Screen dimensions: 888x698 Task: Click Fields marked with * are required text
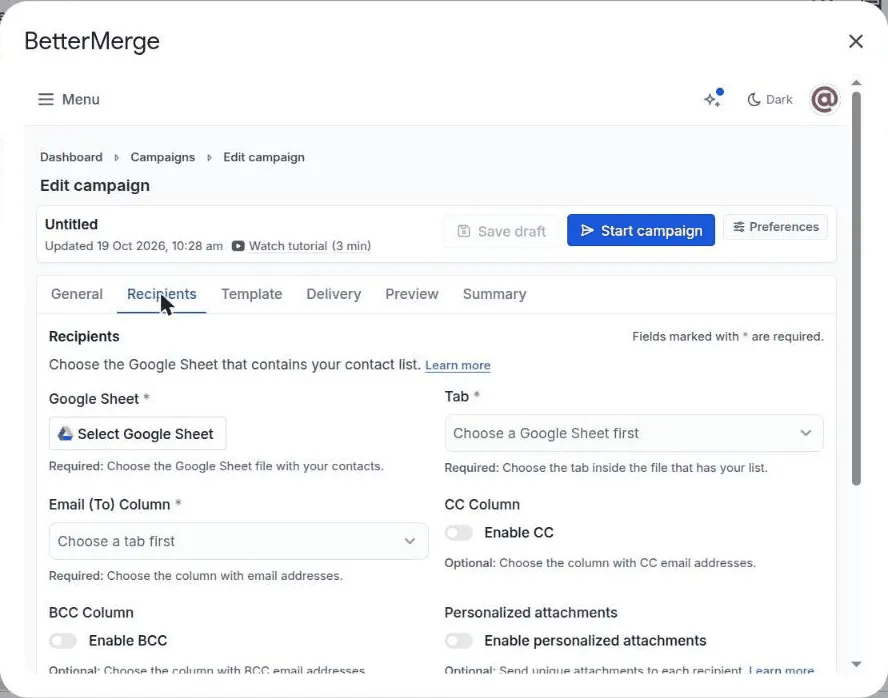click(x=728, y=337)
